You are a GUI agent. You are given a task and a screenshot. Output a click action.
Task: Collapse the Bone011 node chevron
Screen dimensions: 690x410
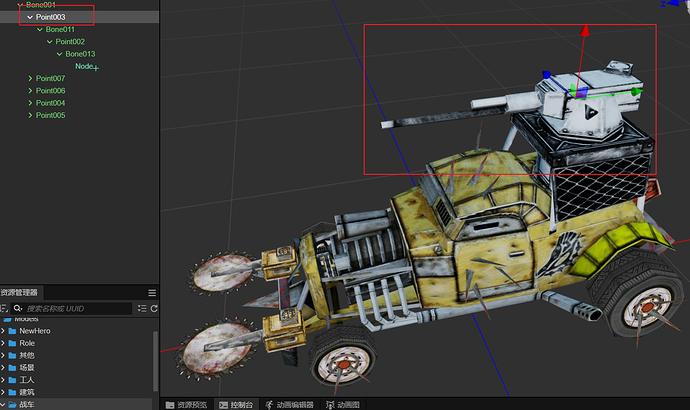coord(40,29)
